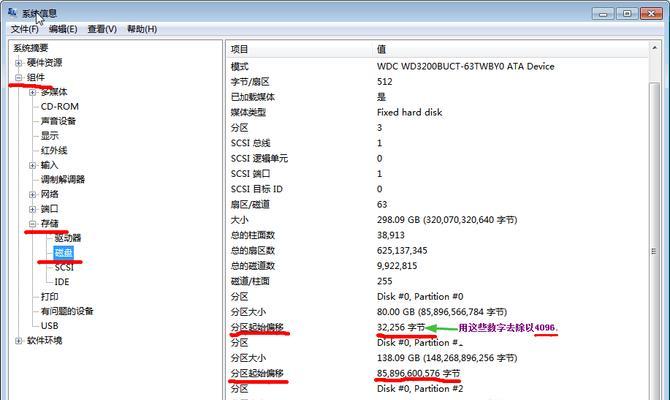Select the Disk #0, Partition #2 value

coord(420,389)
